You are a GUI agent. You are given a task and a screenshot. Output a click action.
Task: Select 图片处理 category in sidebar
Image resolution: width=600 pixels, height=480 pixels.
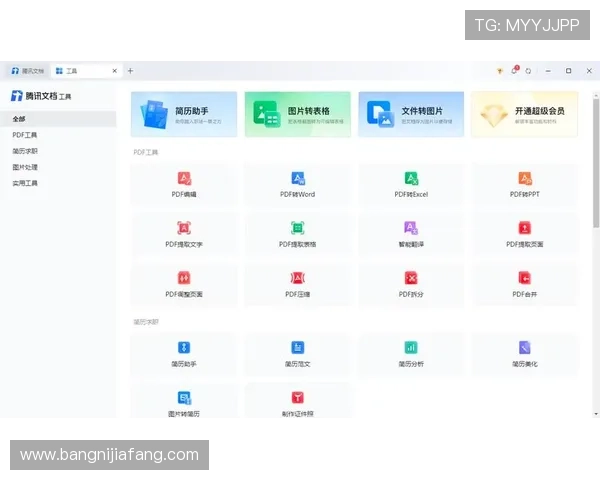click(x=58, y=167)
